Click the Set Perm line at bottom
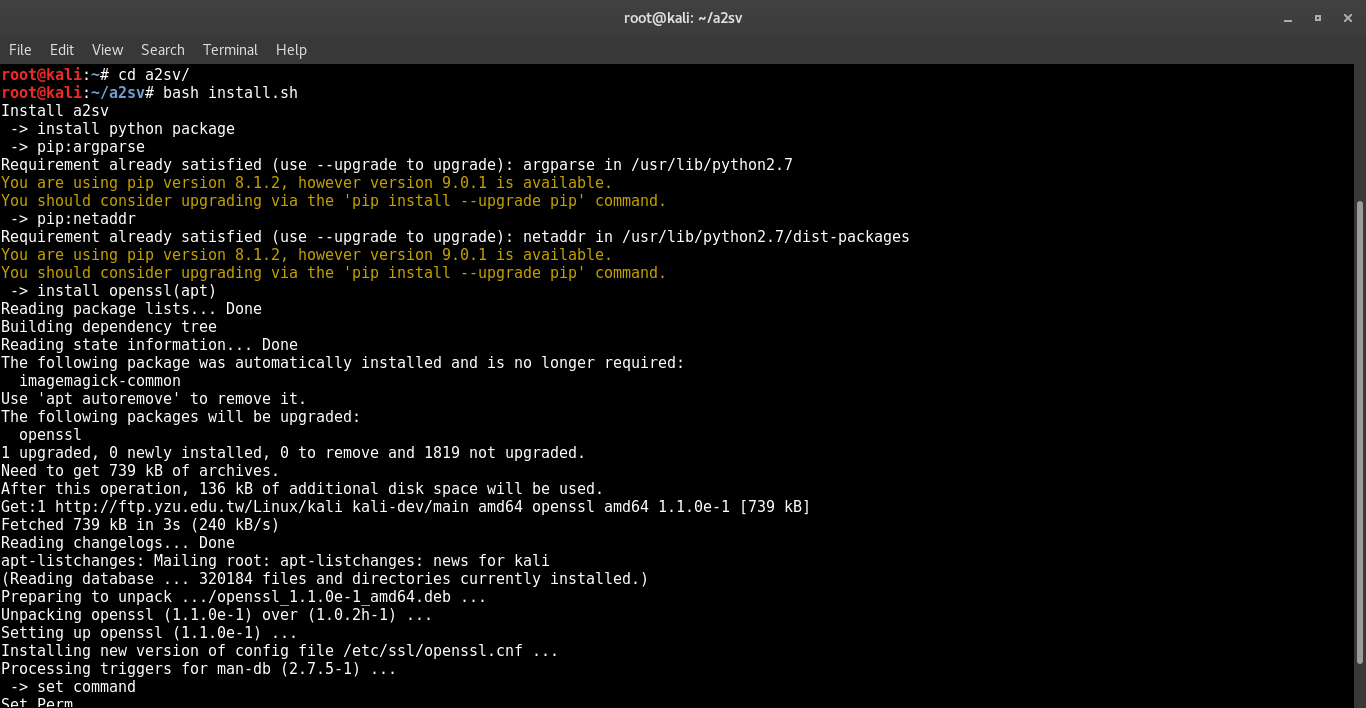Image resolution: width=1366 pixels, height=708 pixels. pyautogui.click(x=35, y=702)
